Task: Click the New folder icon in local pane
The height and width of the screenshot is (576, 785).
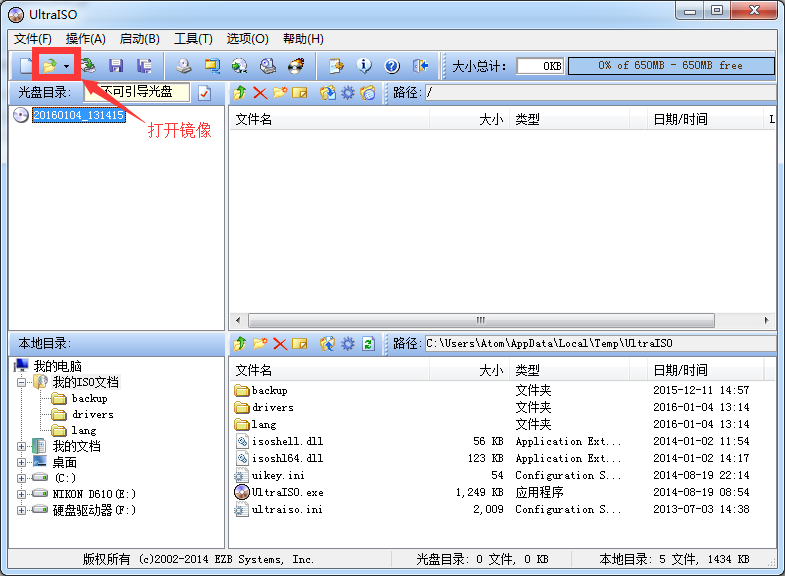Action: coord(260,344)
